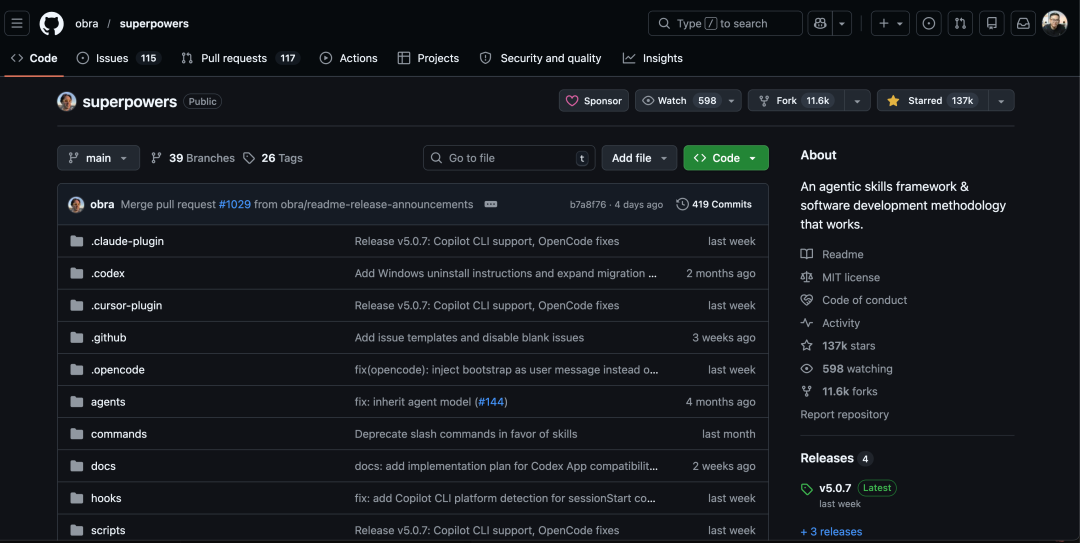Open the Copilot dropdown arrow in header
Image resolution: width=1080 pixels, height=543 pixels.
point(842,23)
